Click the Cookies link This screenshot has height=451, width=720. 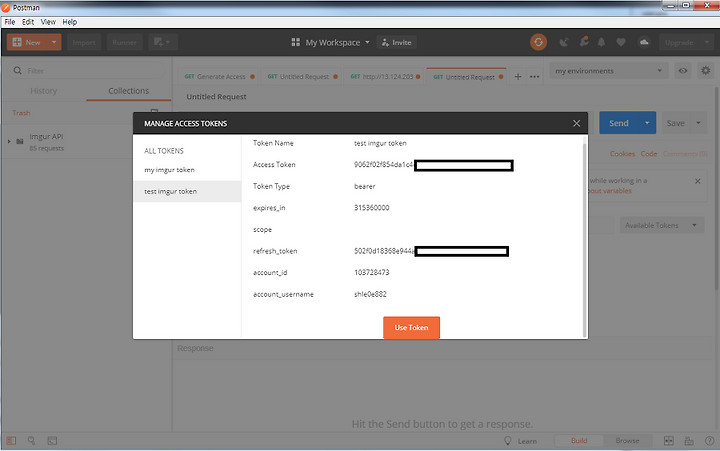pos(622,154)
